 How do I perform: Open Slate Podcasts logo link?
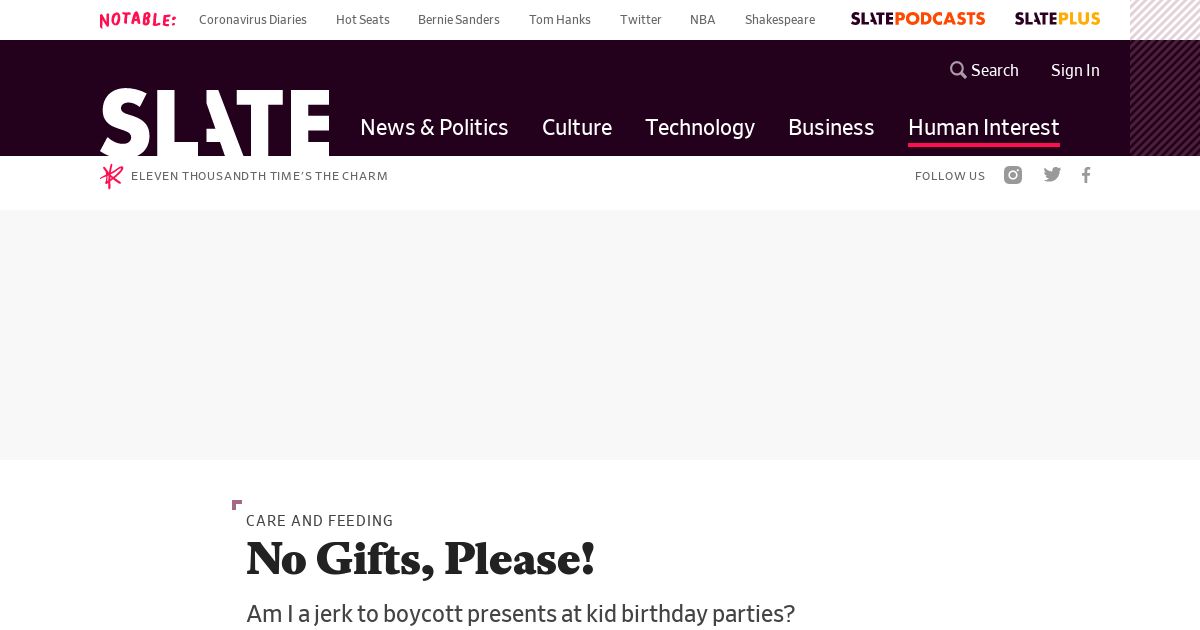point(917,19)
